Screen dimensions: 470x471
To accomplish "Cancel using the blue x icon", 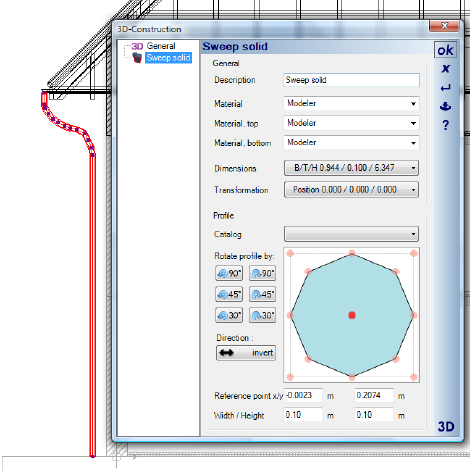I will 445,69.
